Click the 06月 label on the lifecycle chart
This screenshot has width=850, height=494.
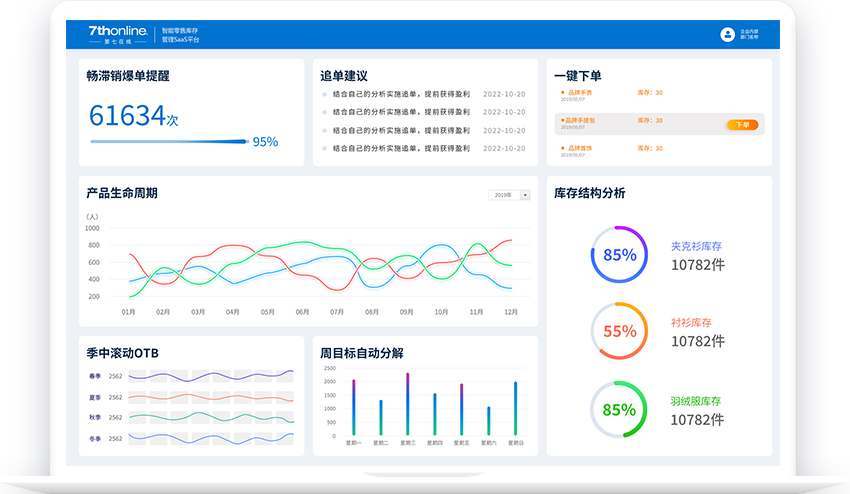point(302,312)
